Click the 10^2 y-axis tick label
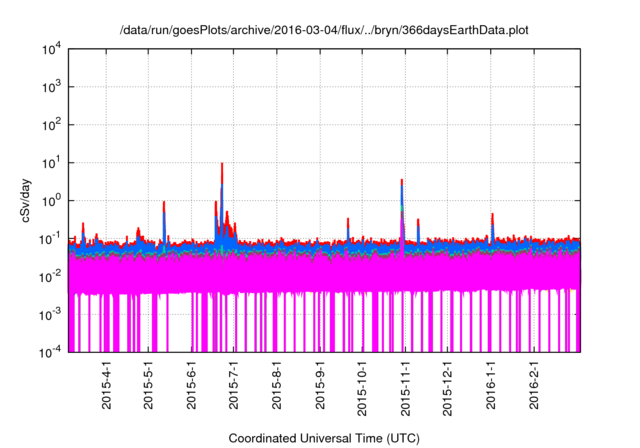 [51, 125]
